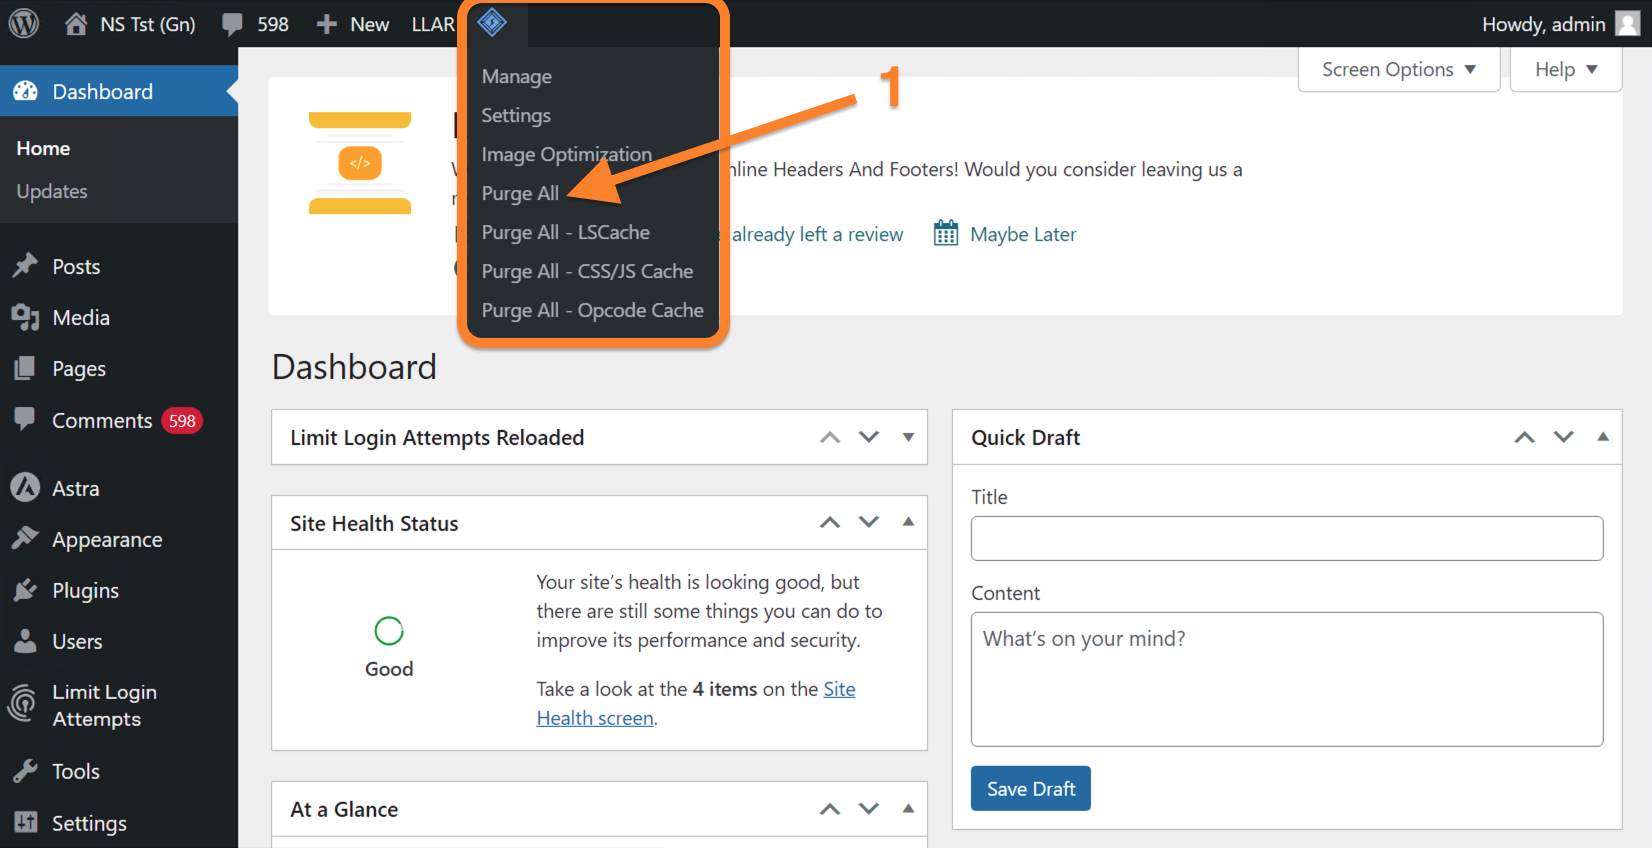The image size is (1652, 848).
Task: Click the 598 comments count badge
Action: tap(182, 421)
